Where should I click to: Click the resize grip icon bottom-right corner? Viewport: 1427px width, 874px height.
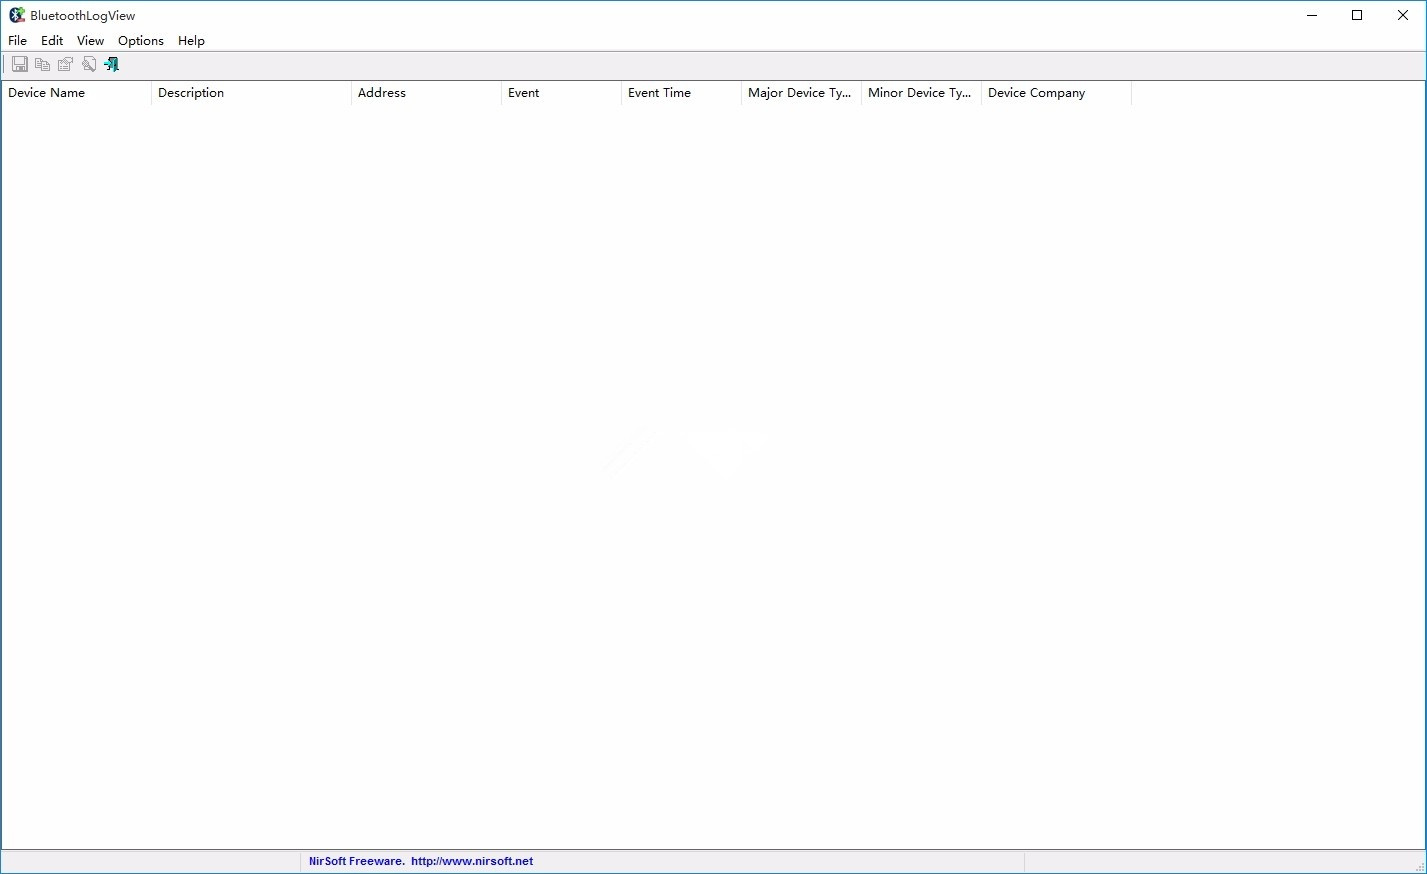1420,868
